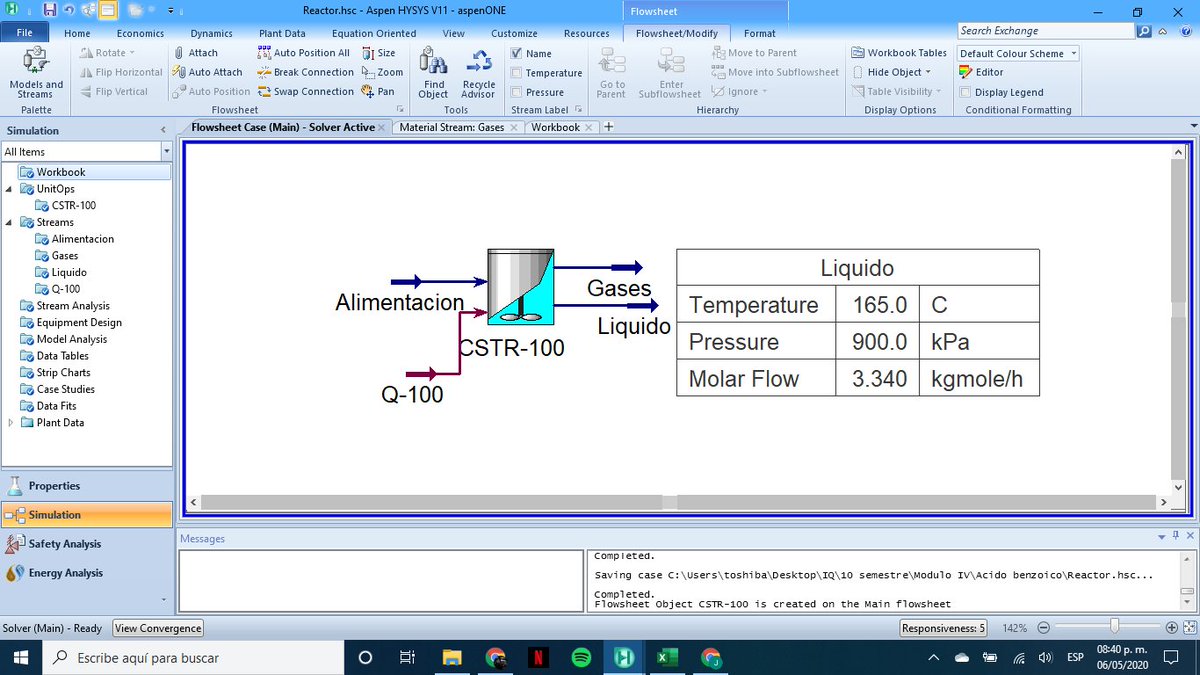
Task: Enable Temperature stream label checkbox
Action: [x=516, y=73]
